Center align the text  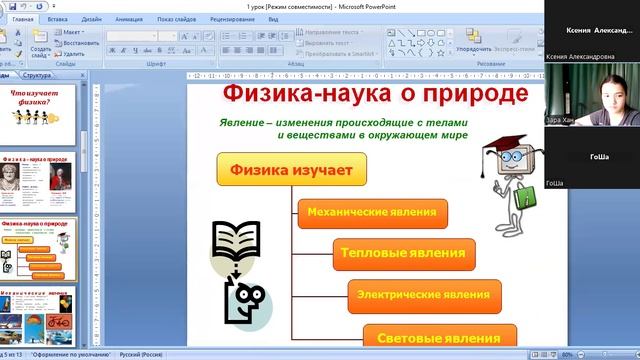click(238, 51)
